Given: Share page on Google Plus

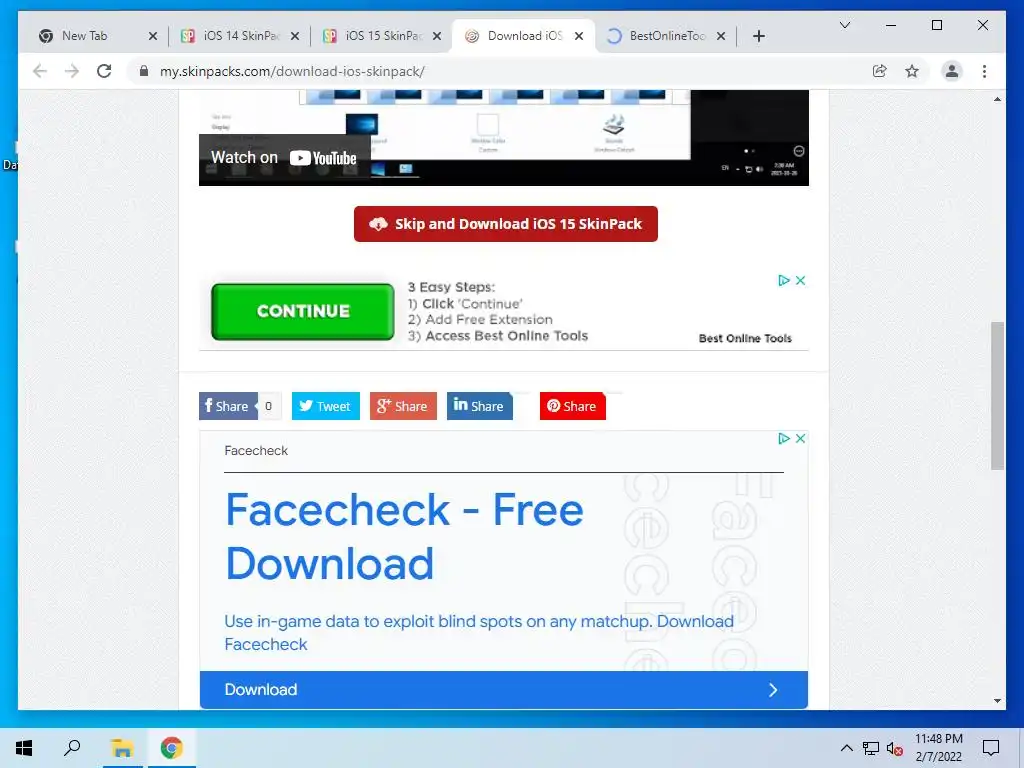Looking at the screenshot, I should tap(403, 406).
